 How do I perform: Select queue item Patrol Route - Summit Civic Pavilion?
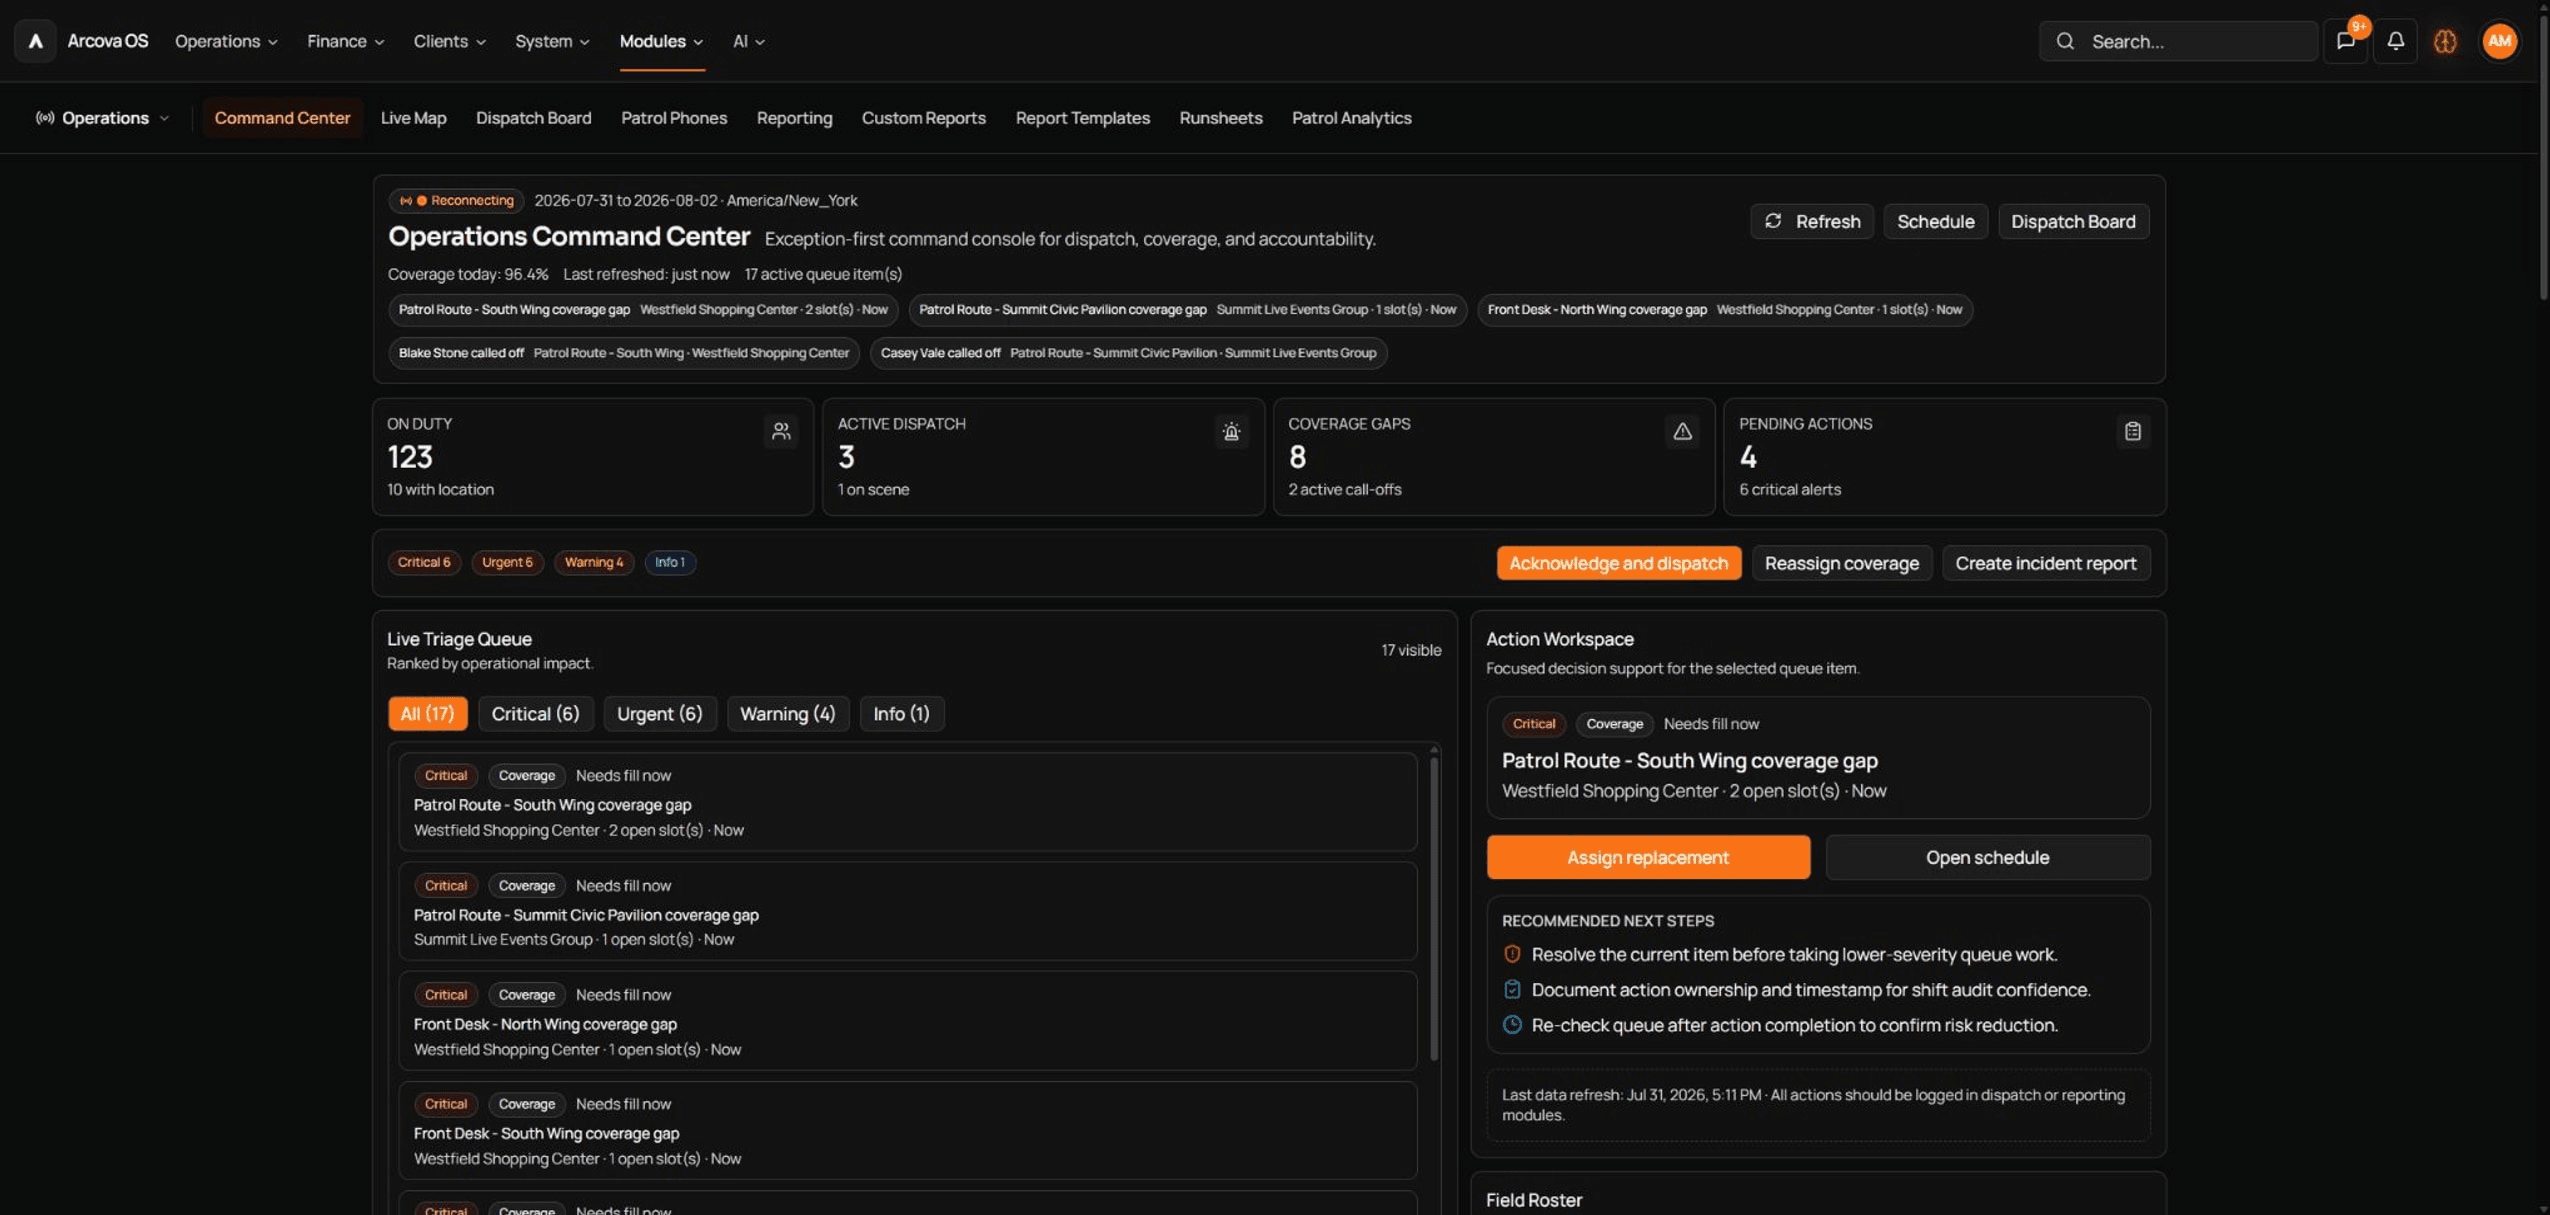[907, 911]
